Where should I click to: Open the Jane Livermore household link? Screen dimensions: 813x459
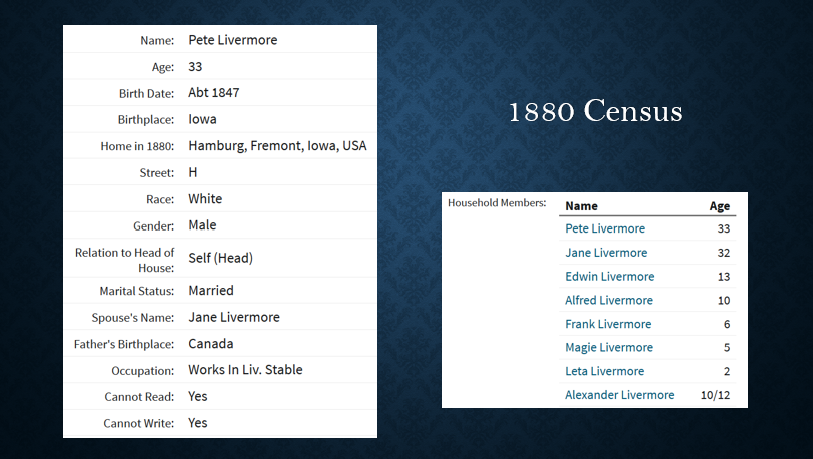[606, 253]
